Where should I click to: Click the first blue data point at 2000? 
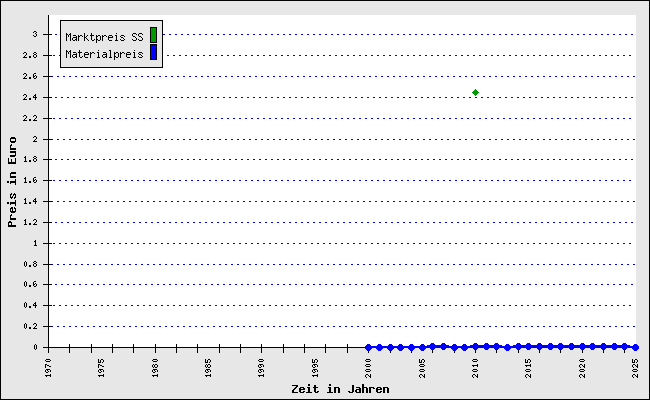(x=368, y=347)
